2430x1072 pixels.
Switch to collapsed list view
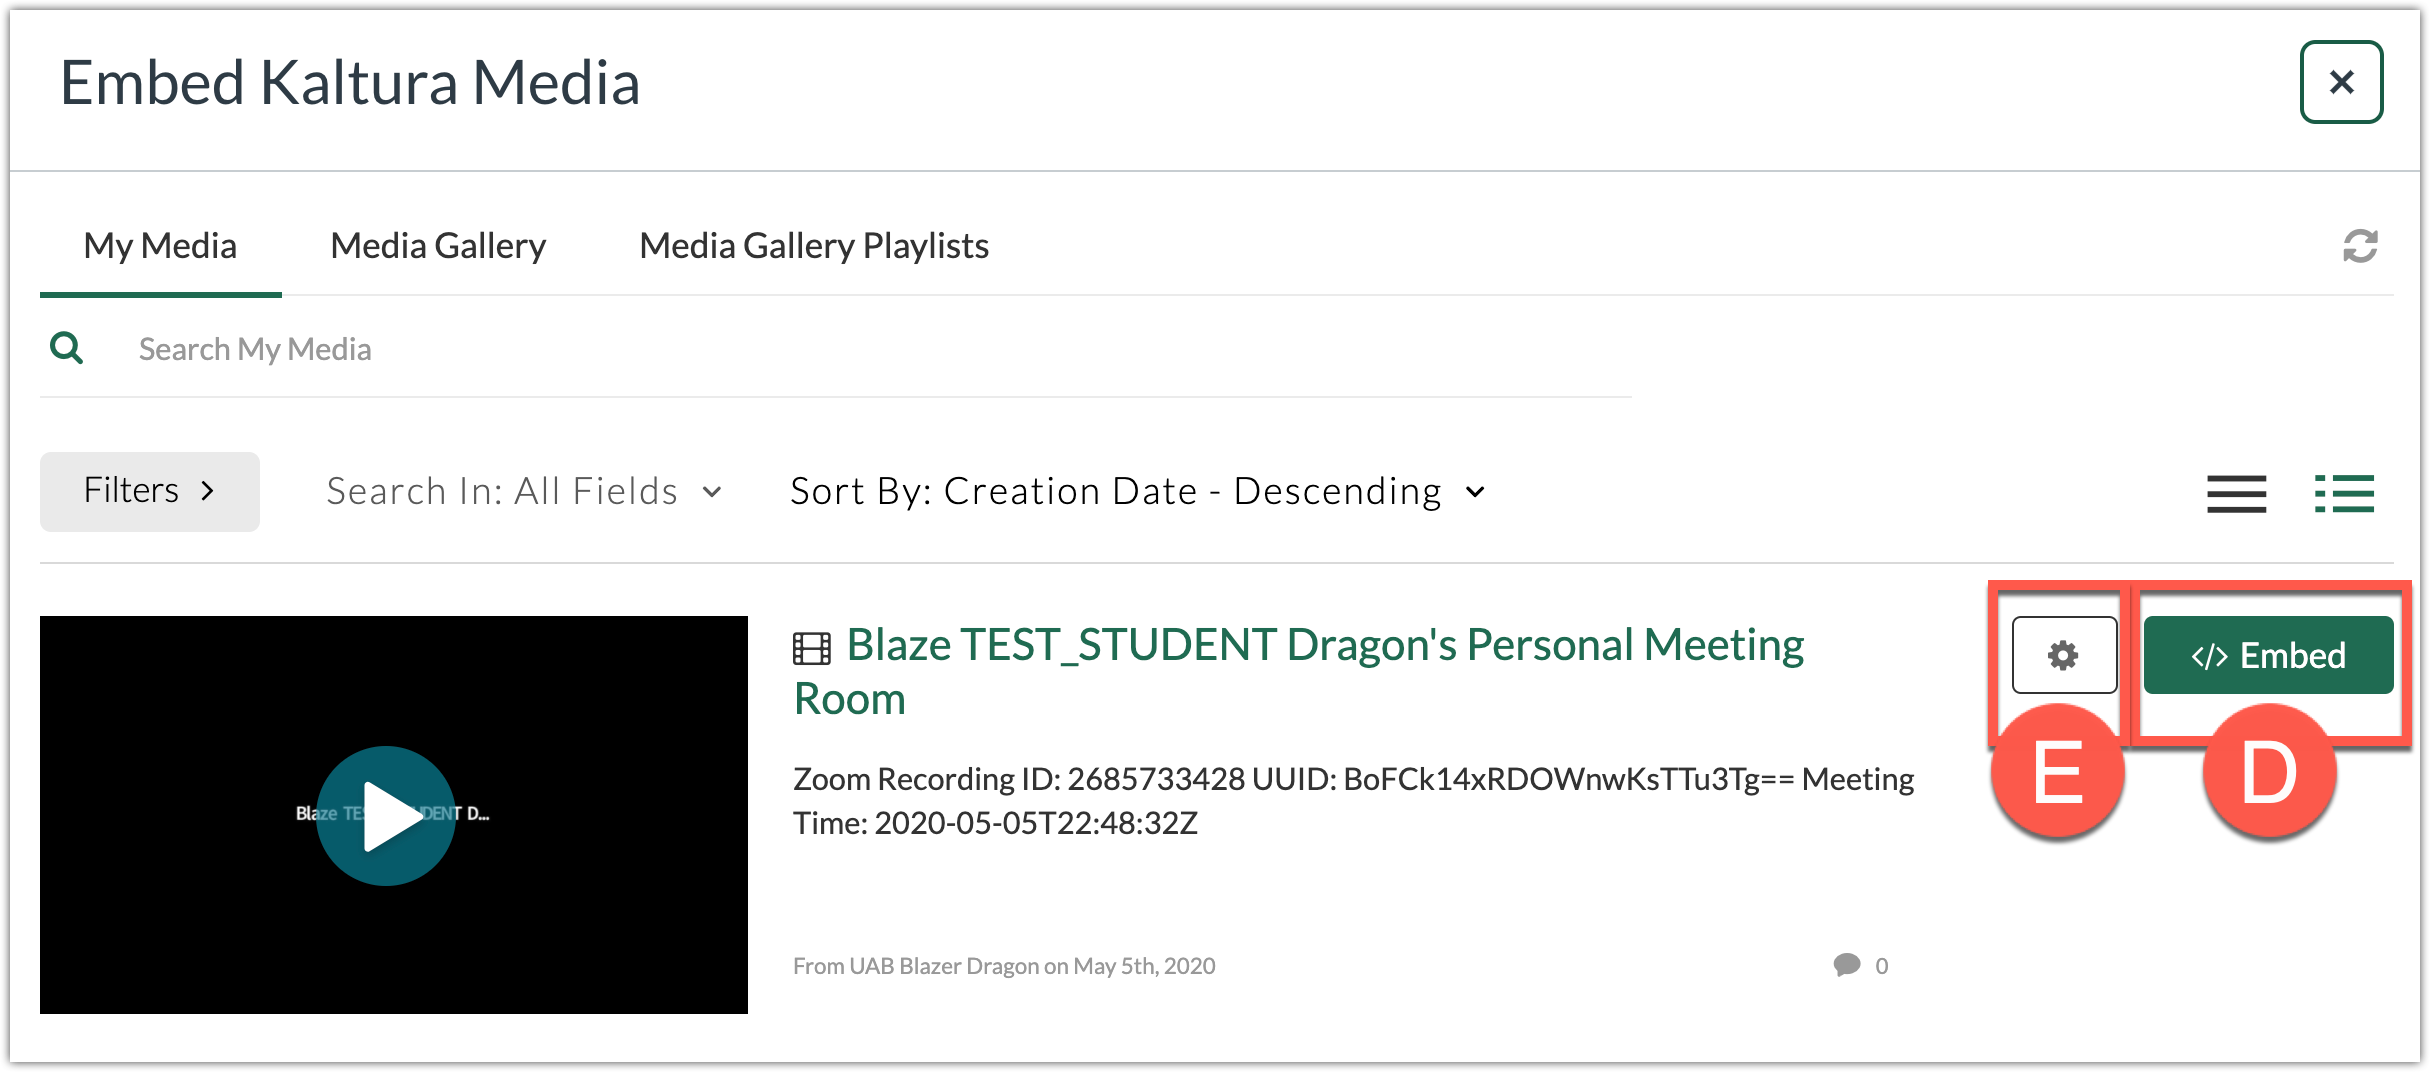click(x=2236, y=493)
